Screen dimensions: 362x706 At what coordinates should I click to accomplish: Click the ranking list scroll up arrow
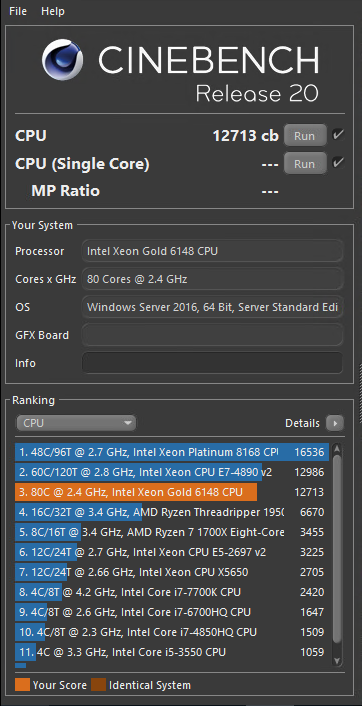coord(337,448)
